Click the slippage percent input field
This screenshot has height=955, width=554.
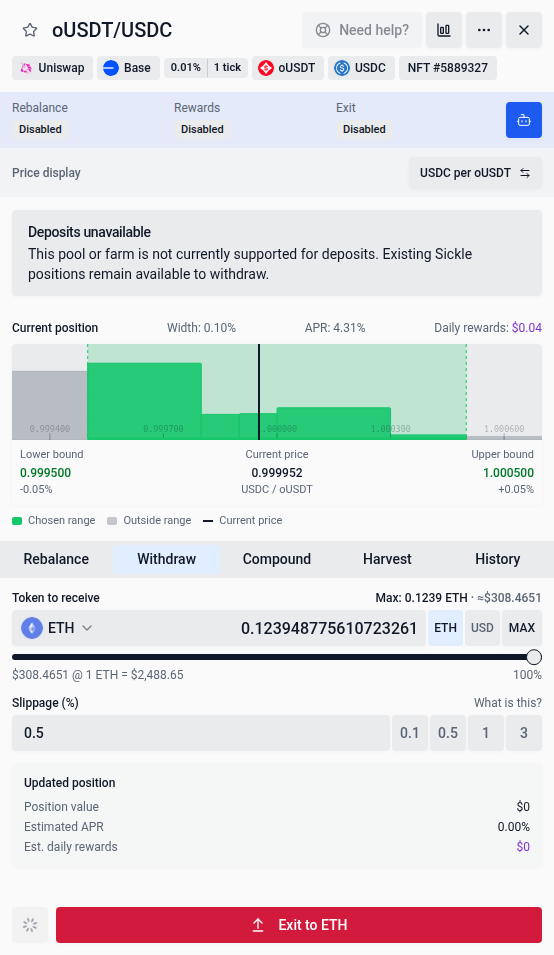(x=201, y=733)
